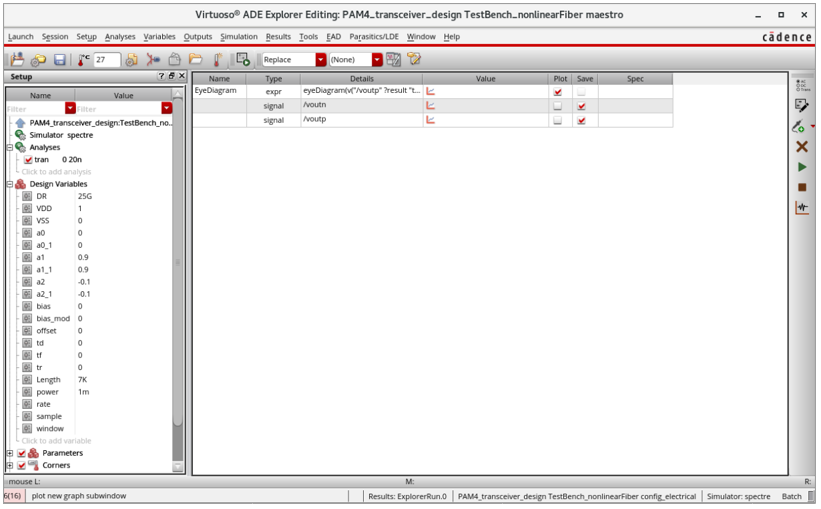
Task: Uncheck Save for the /voutp signal
Action: click(x=581, y=120)
